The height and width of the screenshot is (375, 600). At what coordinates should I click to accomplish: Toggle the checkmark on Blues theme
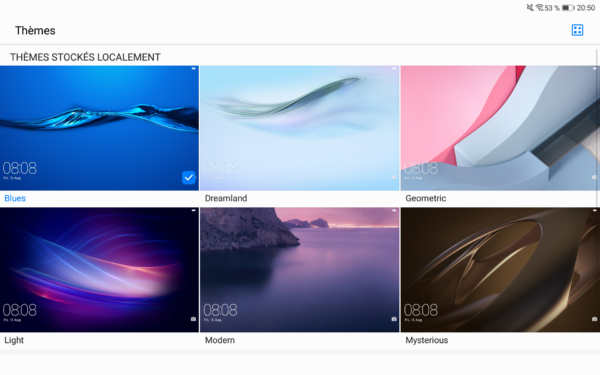[189, 178]
